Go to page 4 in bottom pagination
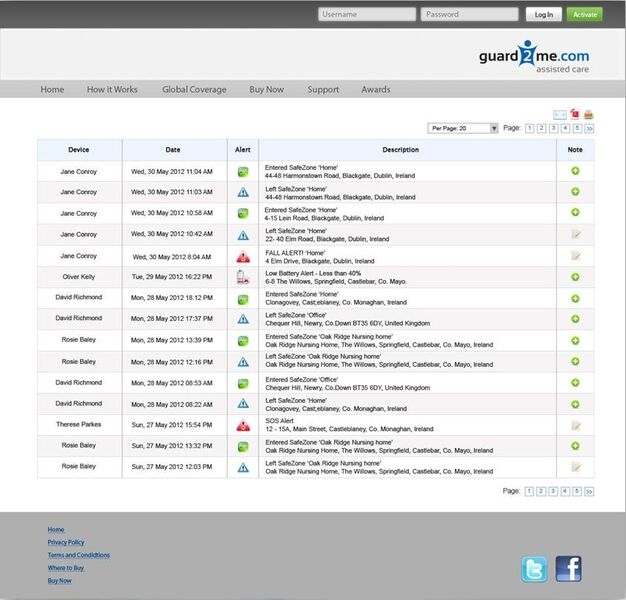The image size is (626, 600). coord(565,491)
